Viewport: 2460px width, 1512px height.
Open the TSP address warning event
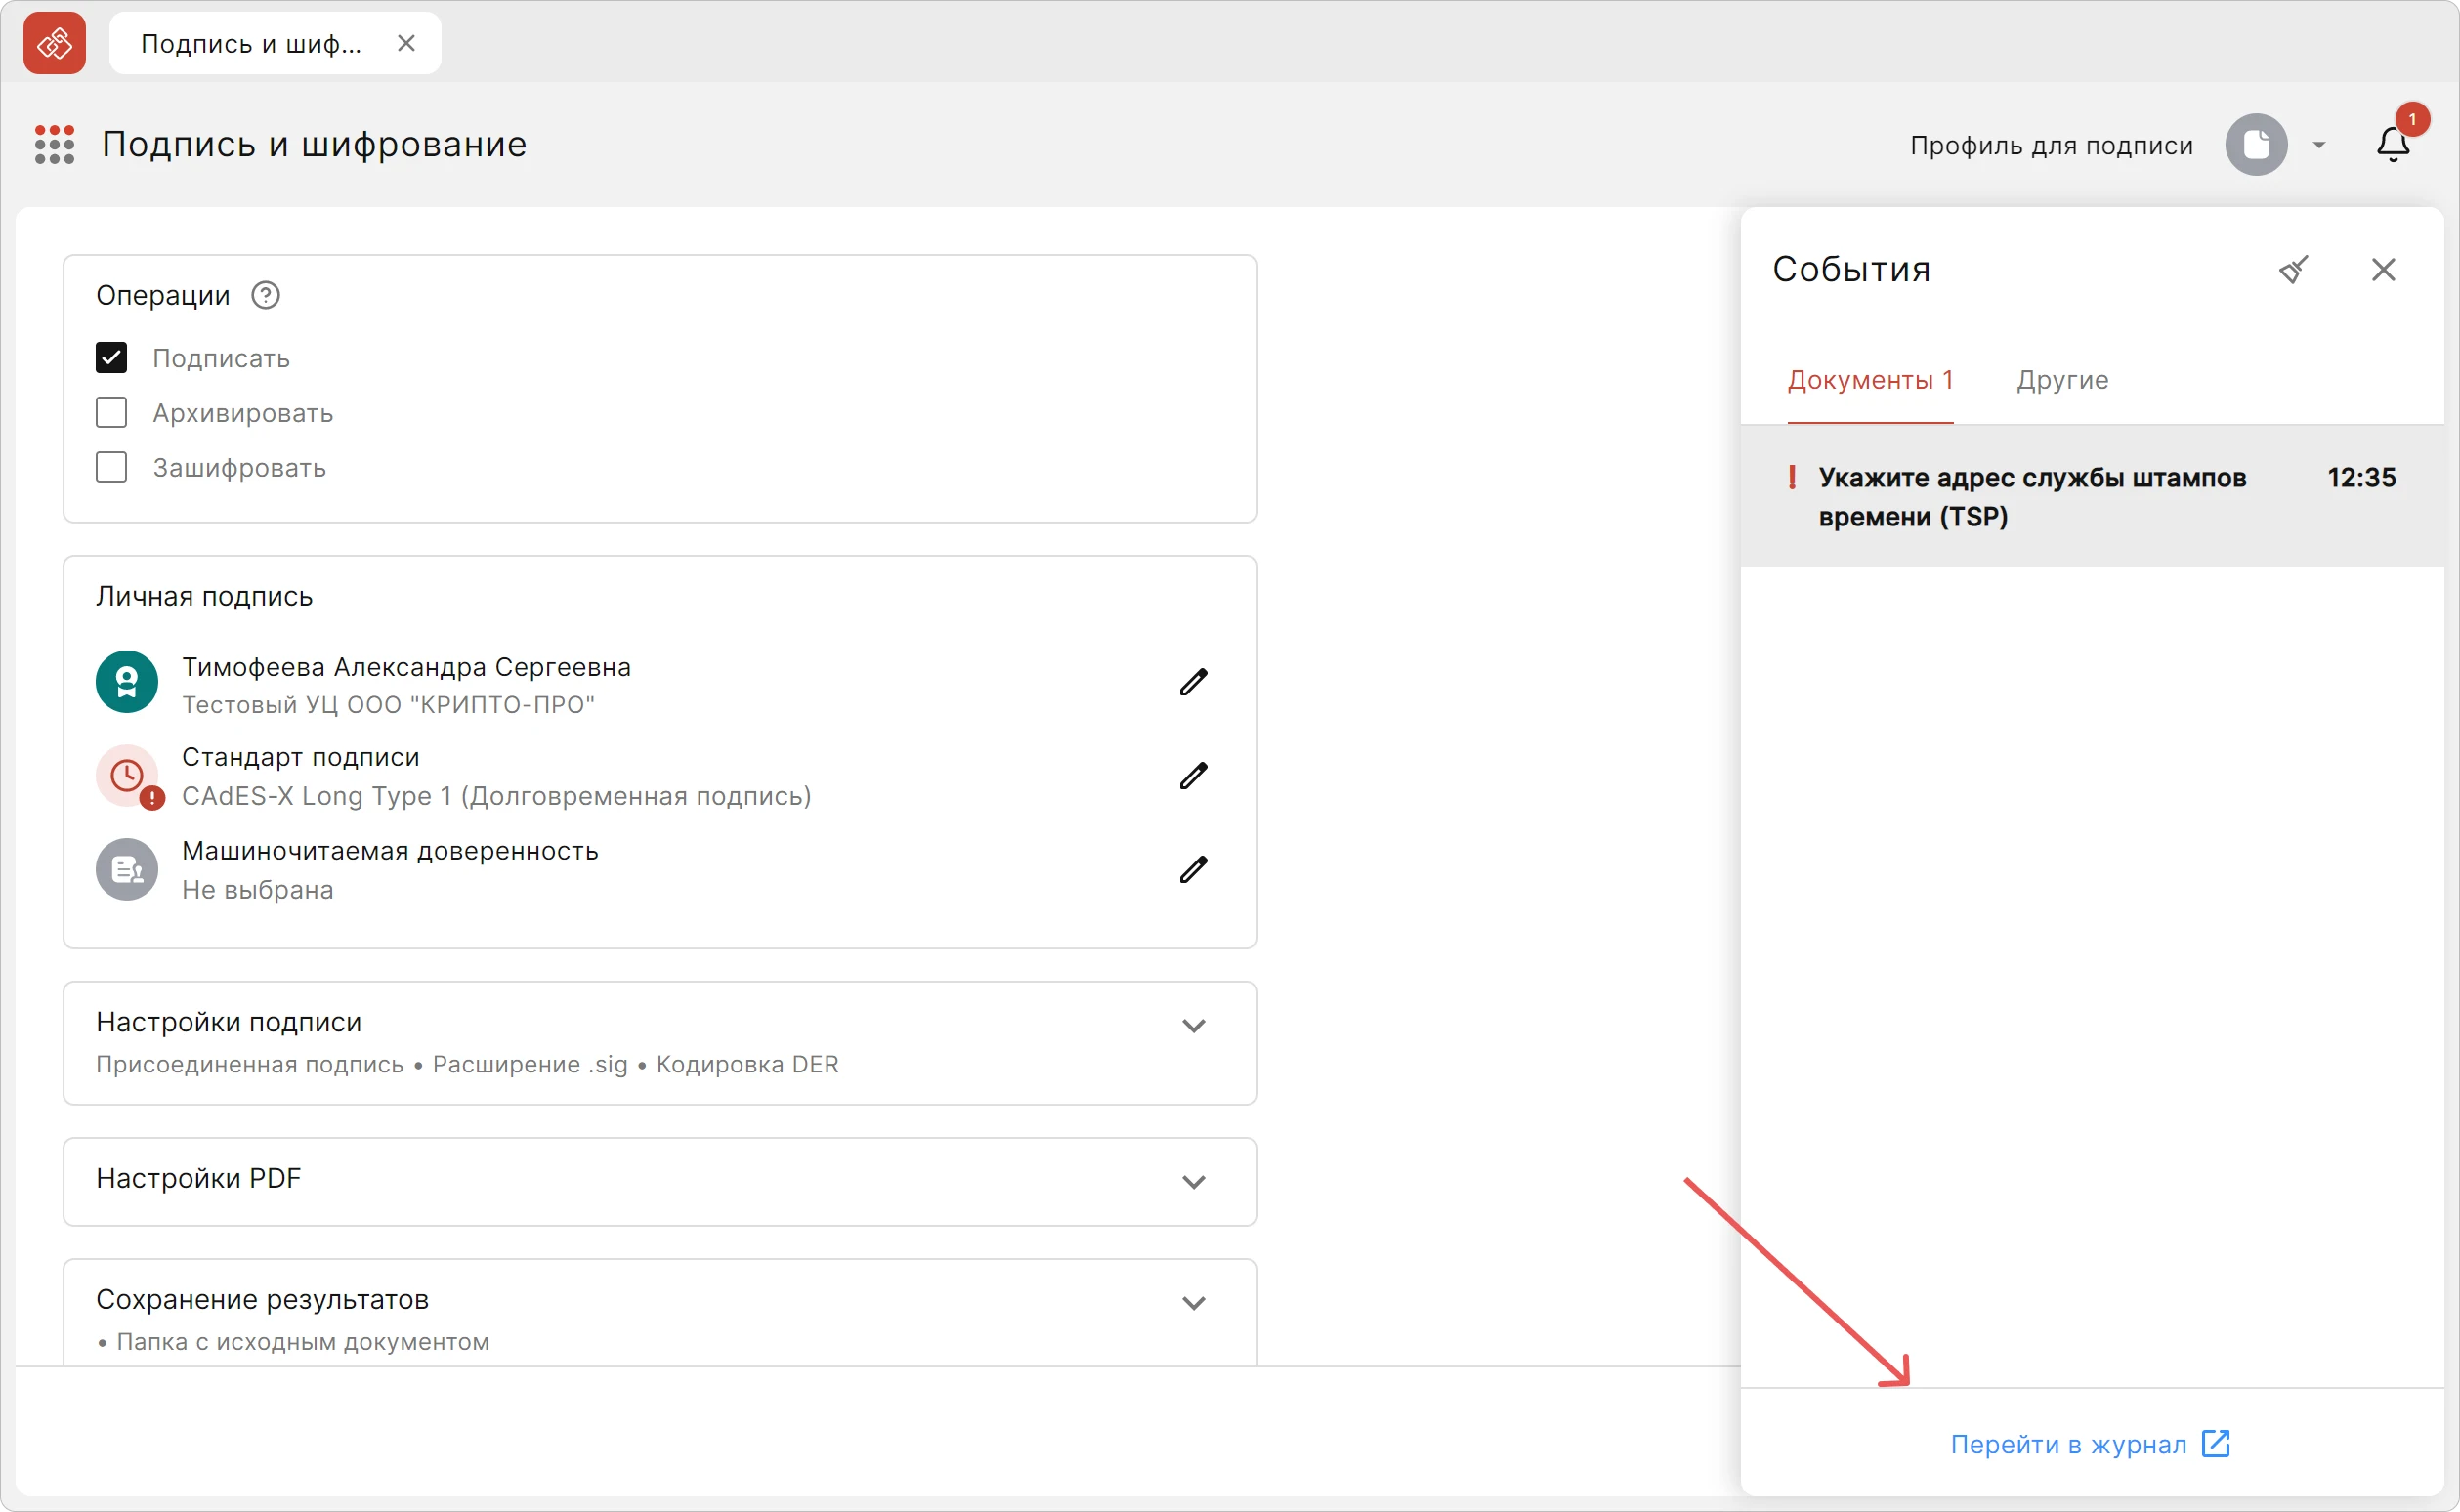click(x=2092, y=496)
